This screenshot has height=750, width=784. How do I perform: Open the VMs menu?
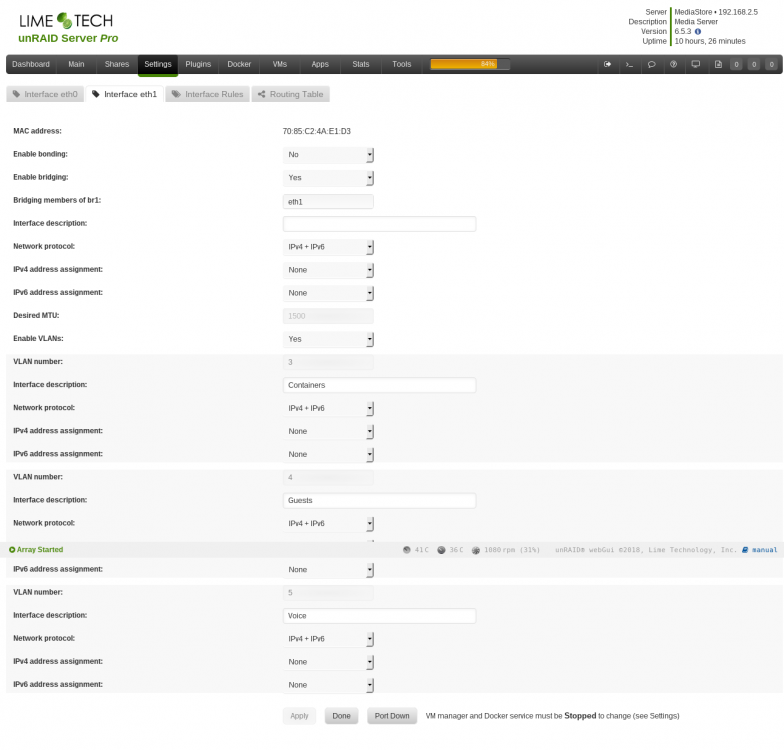coord(280,64)
